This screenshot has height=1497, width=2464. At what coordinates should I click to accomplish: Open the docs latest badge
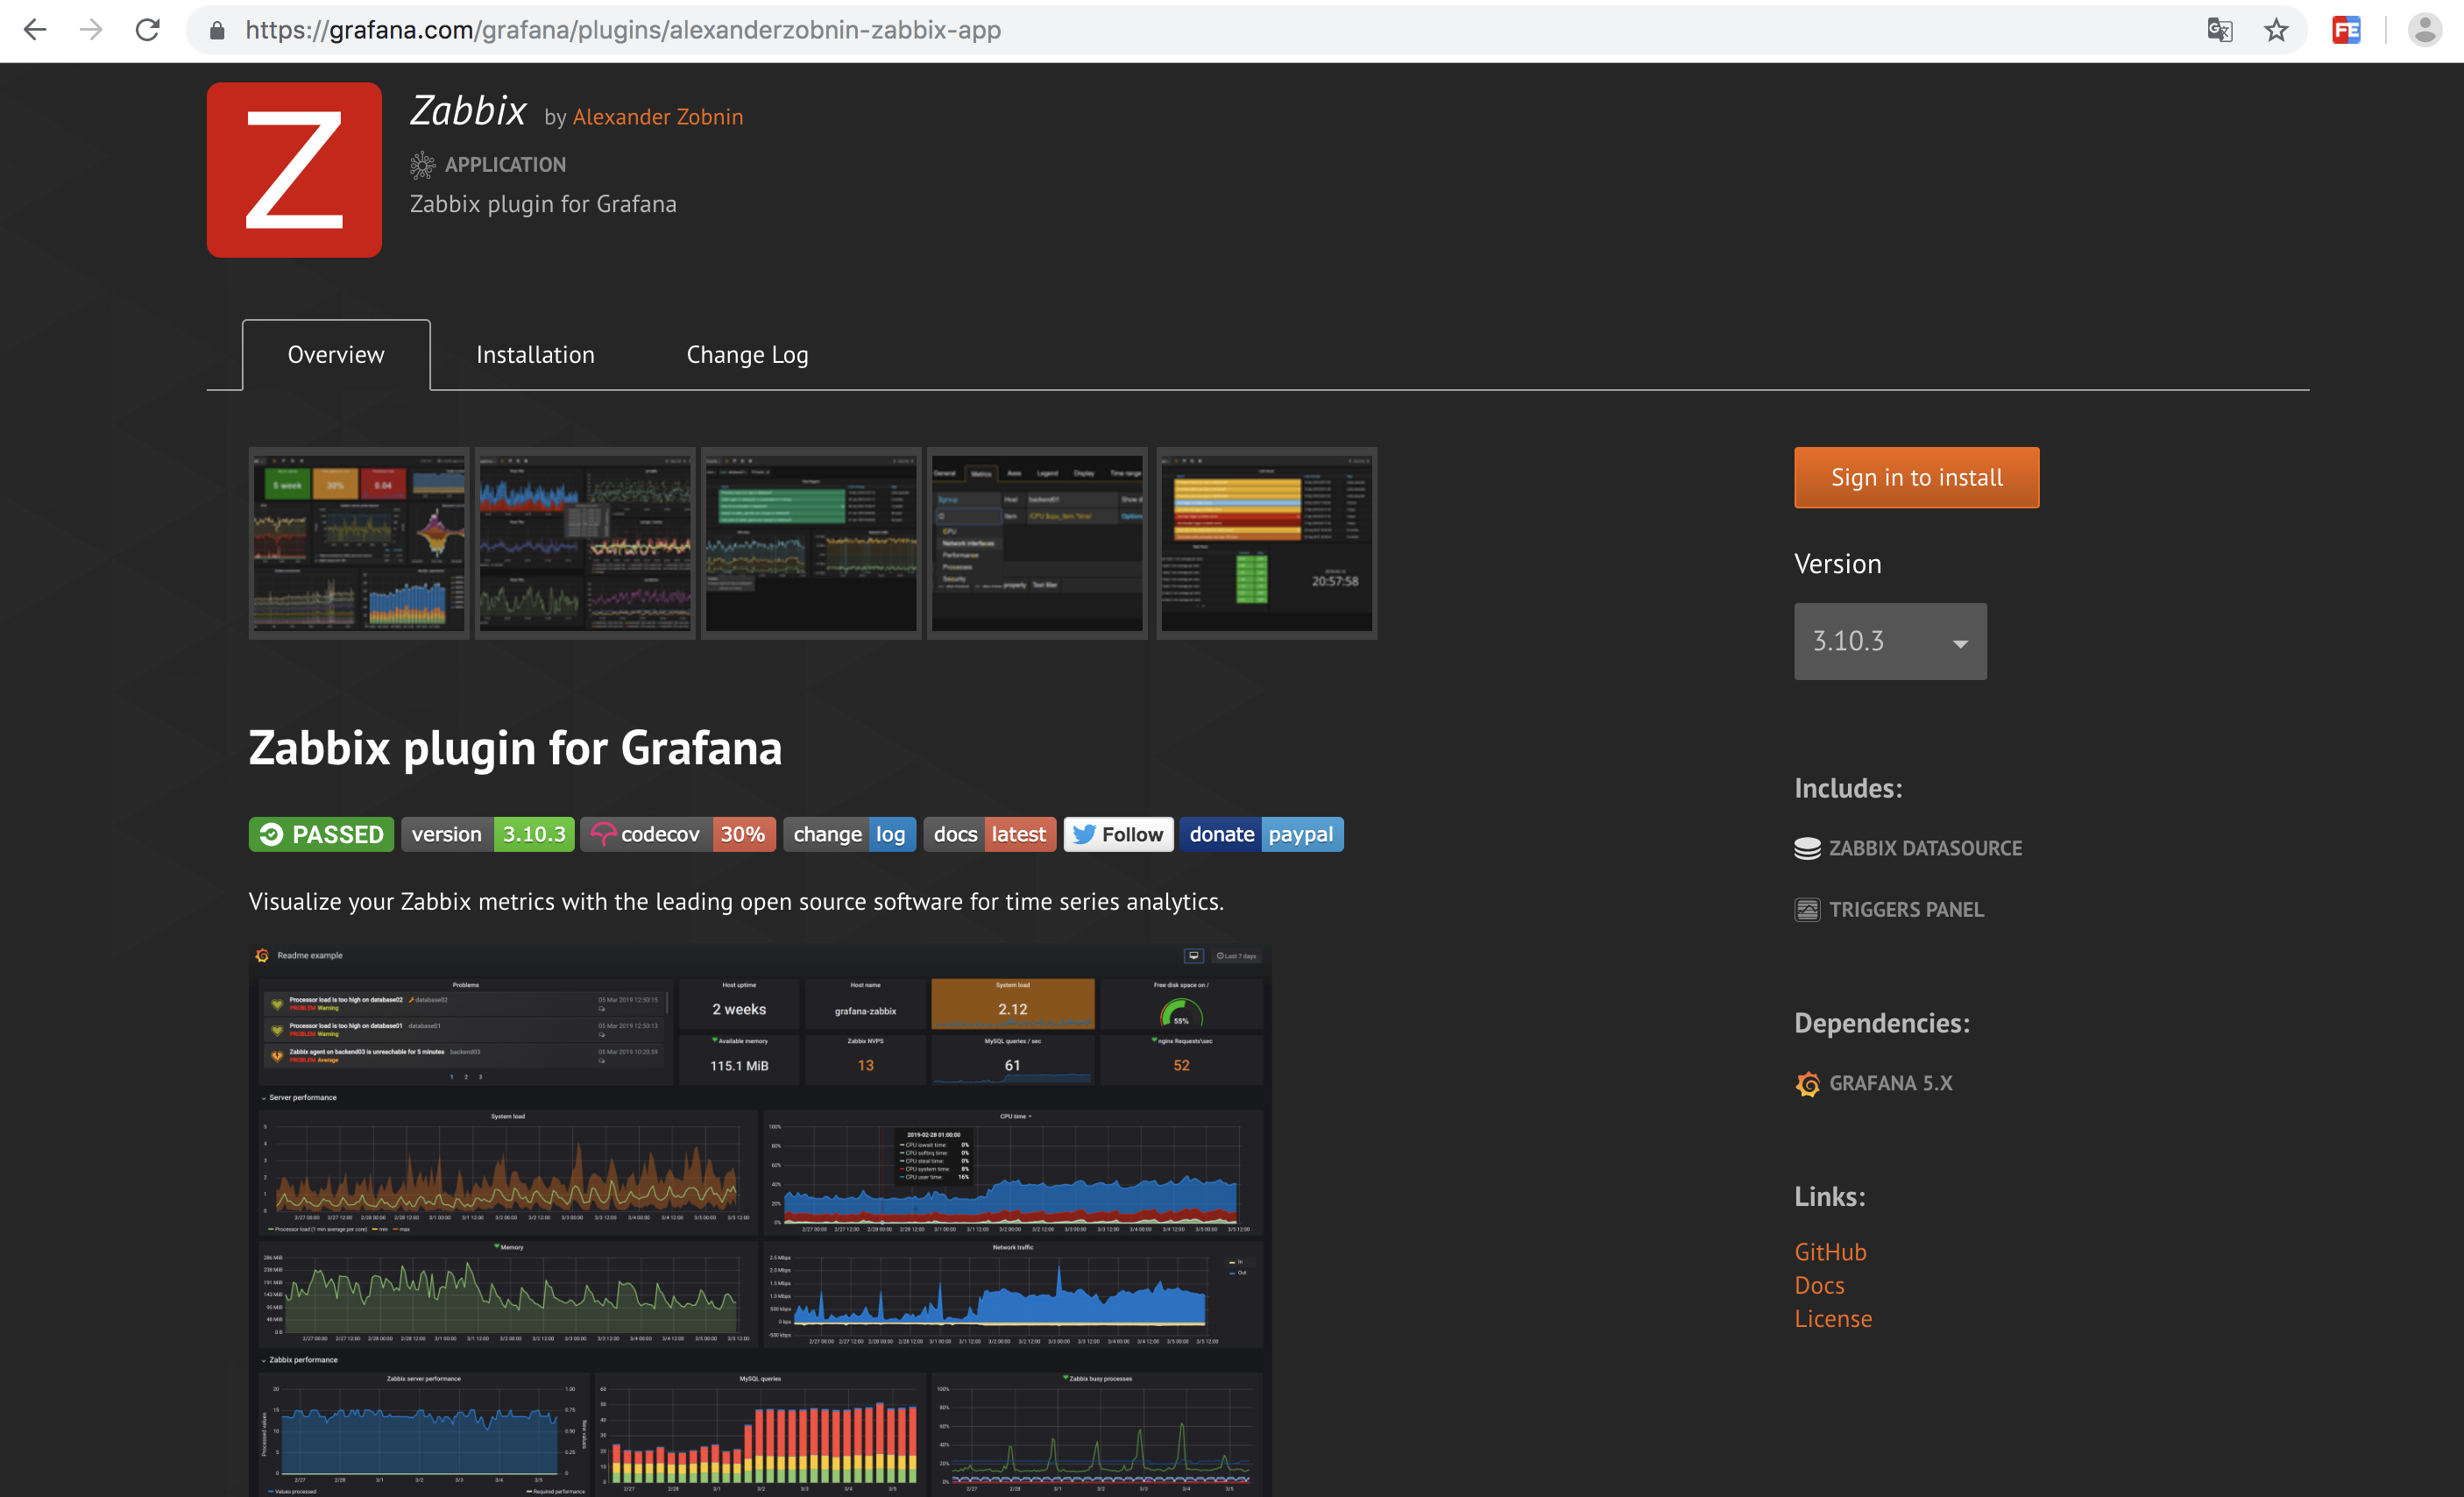point(989,835)
